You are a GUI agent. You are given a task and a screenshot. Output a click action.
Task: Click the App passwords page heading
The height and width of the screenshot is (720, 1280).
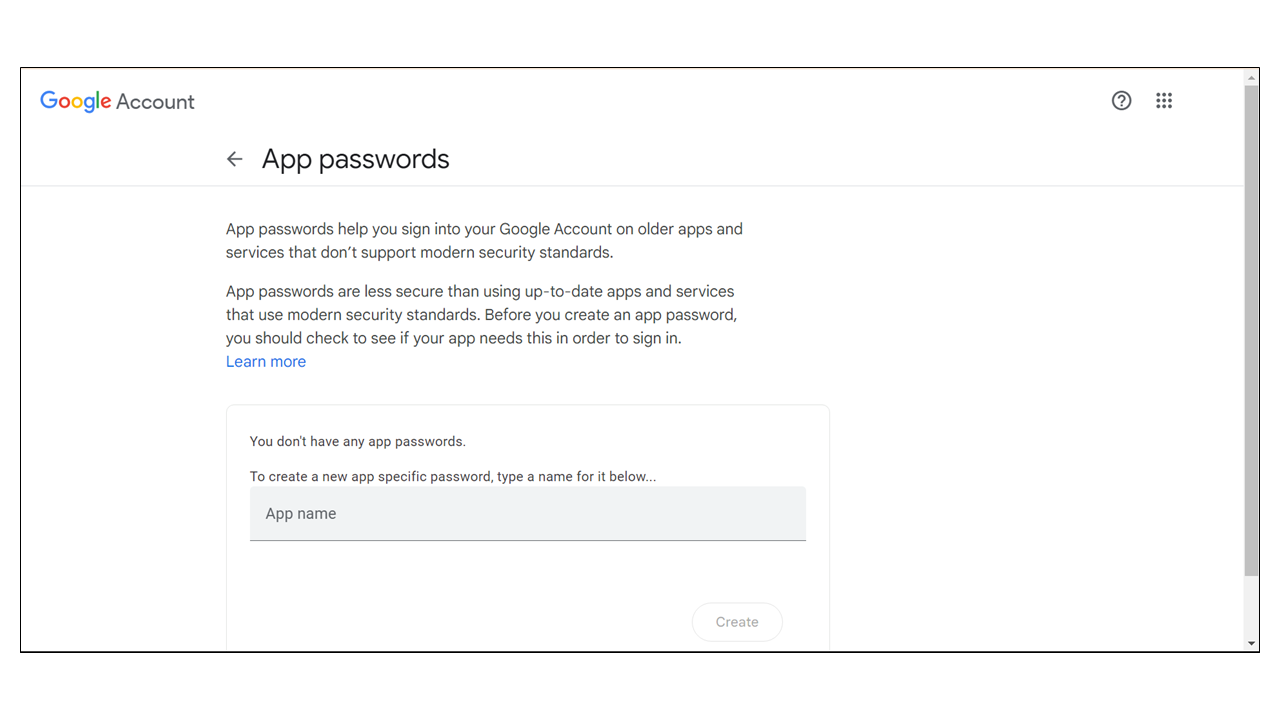pyautogui.click(x=355, y=159)
